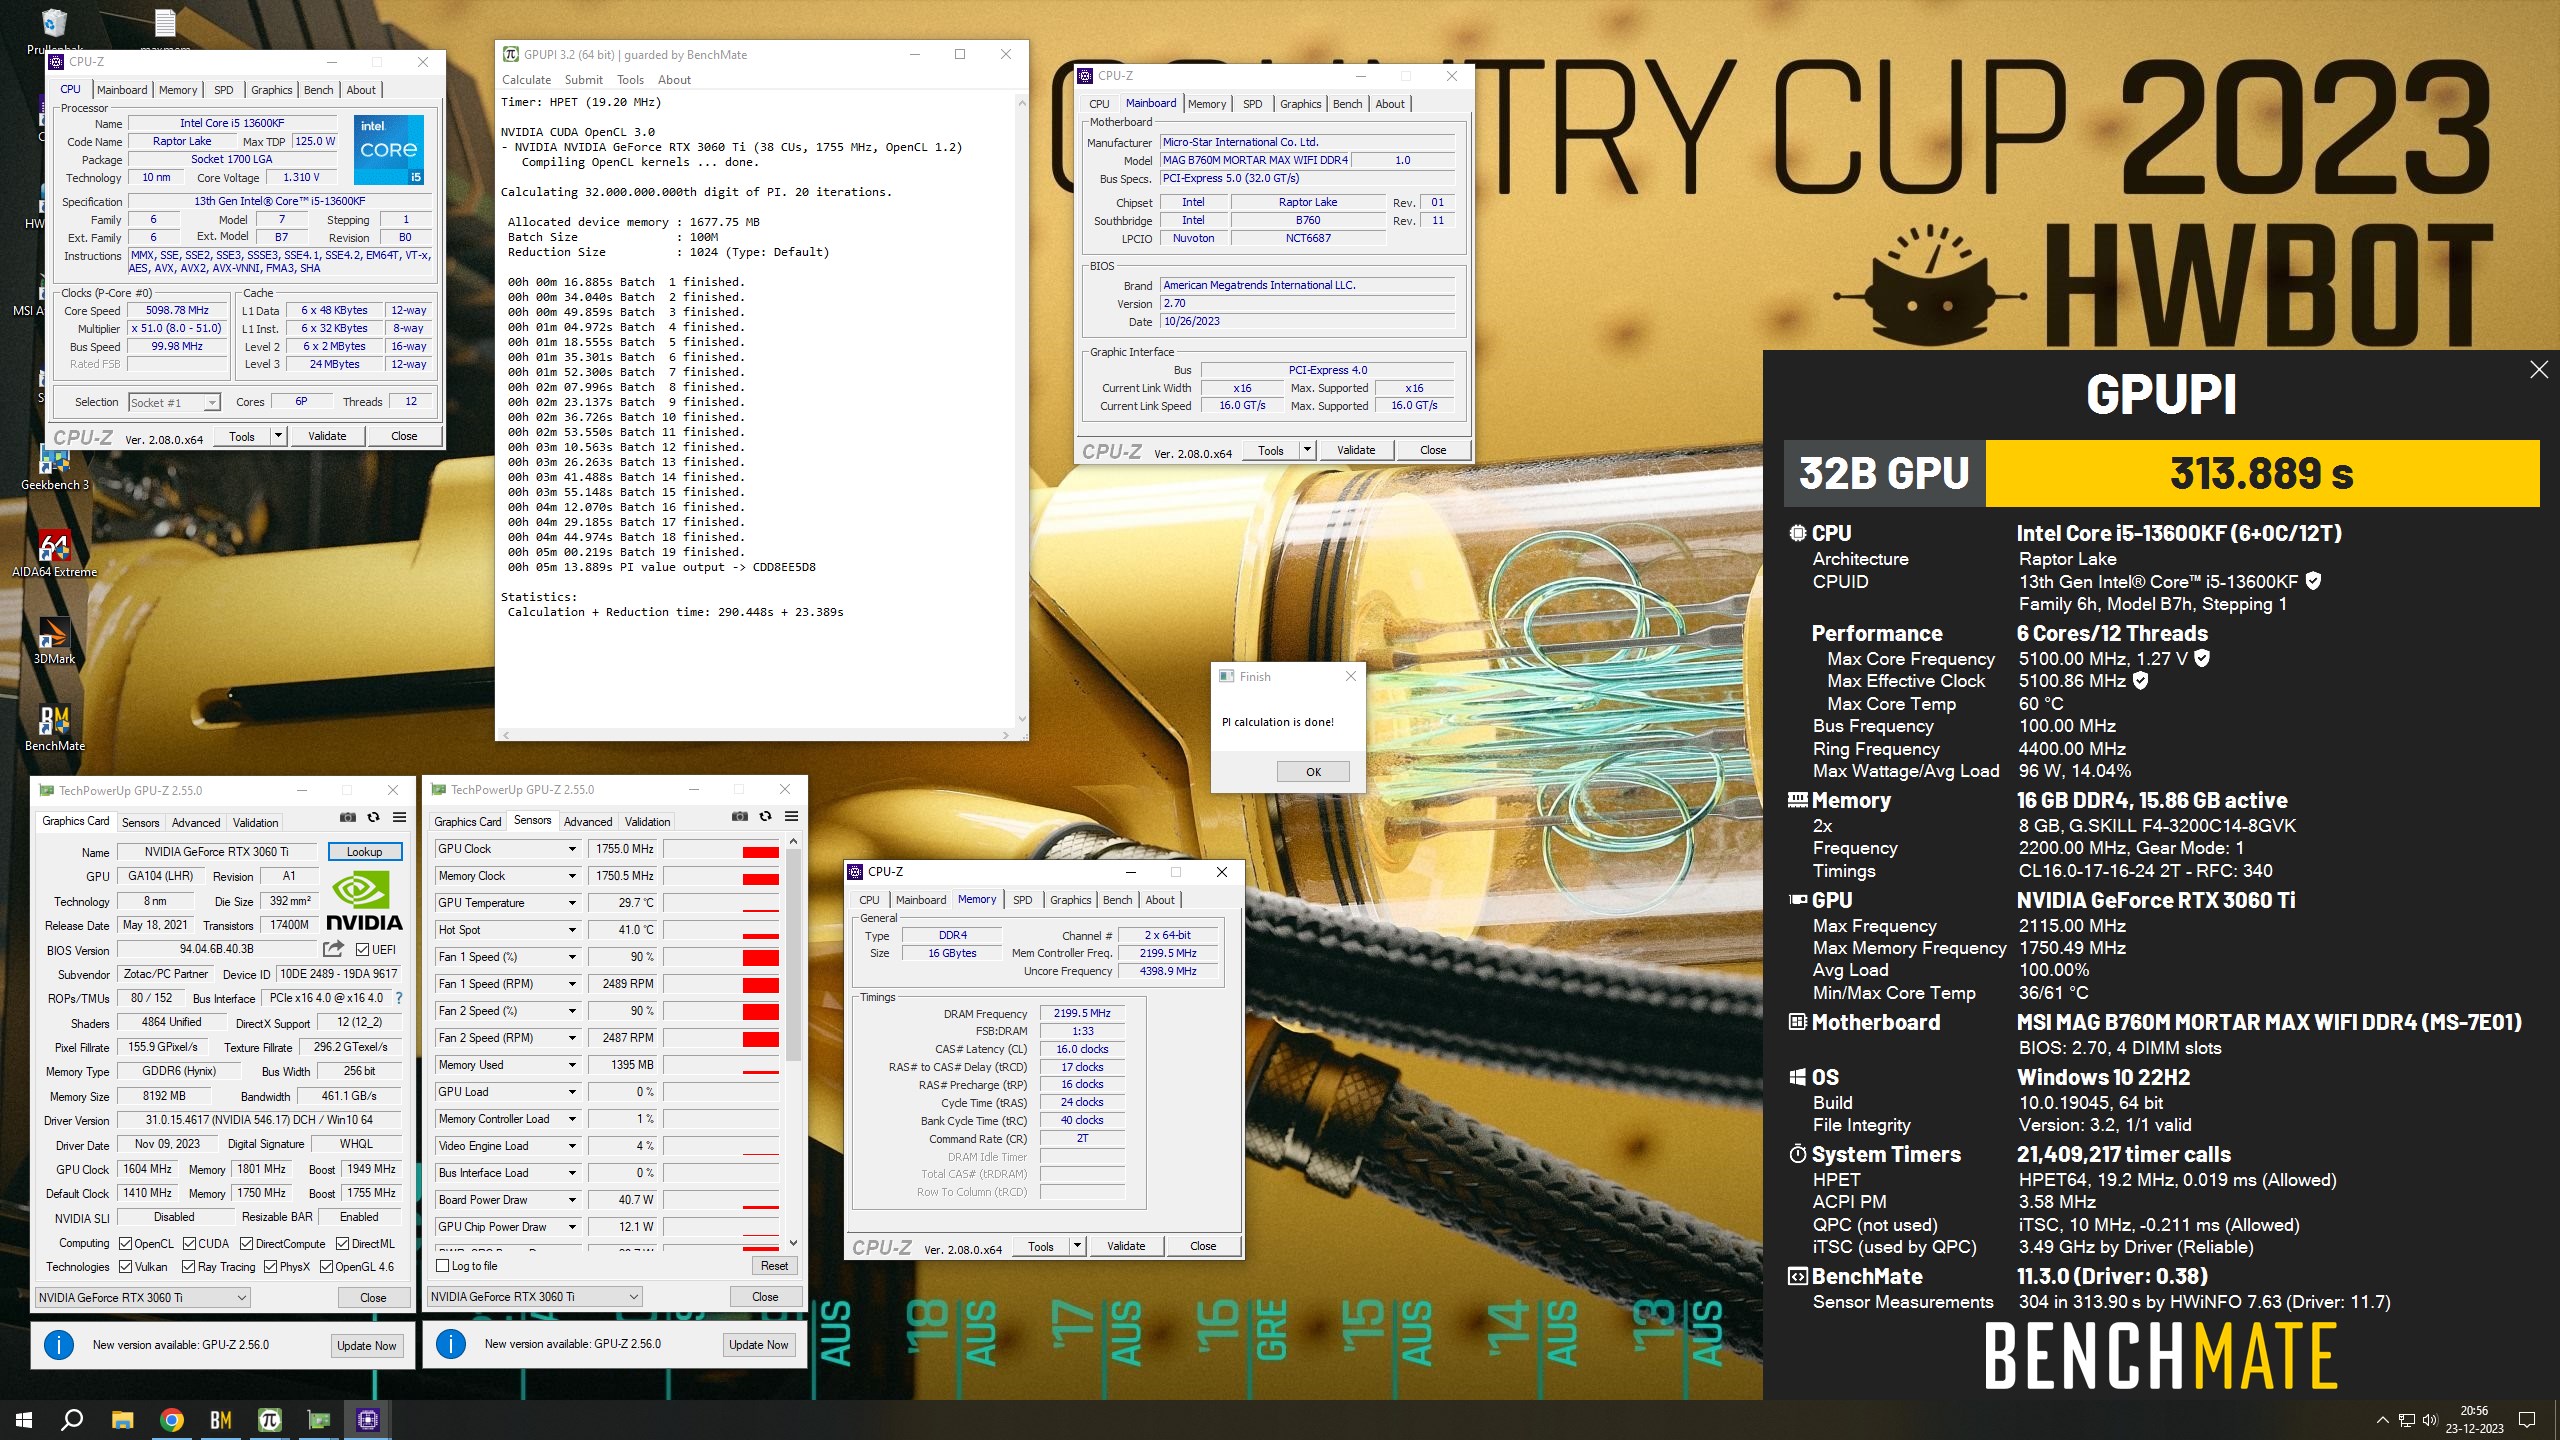2560x1440 pixels.
Task: Open Submit menu in GPUPI
Action: click(x=583, y=80)
